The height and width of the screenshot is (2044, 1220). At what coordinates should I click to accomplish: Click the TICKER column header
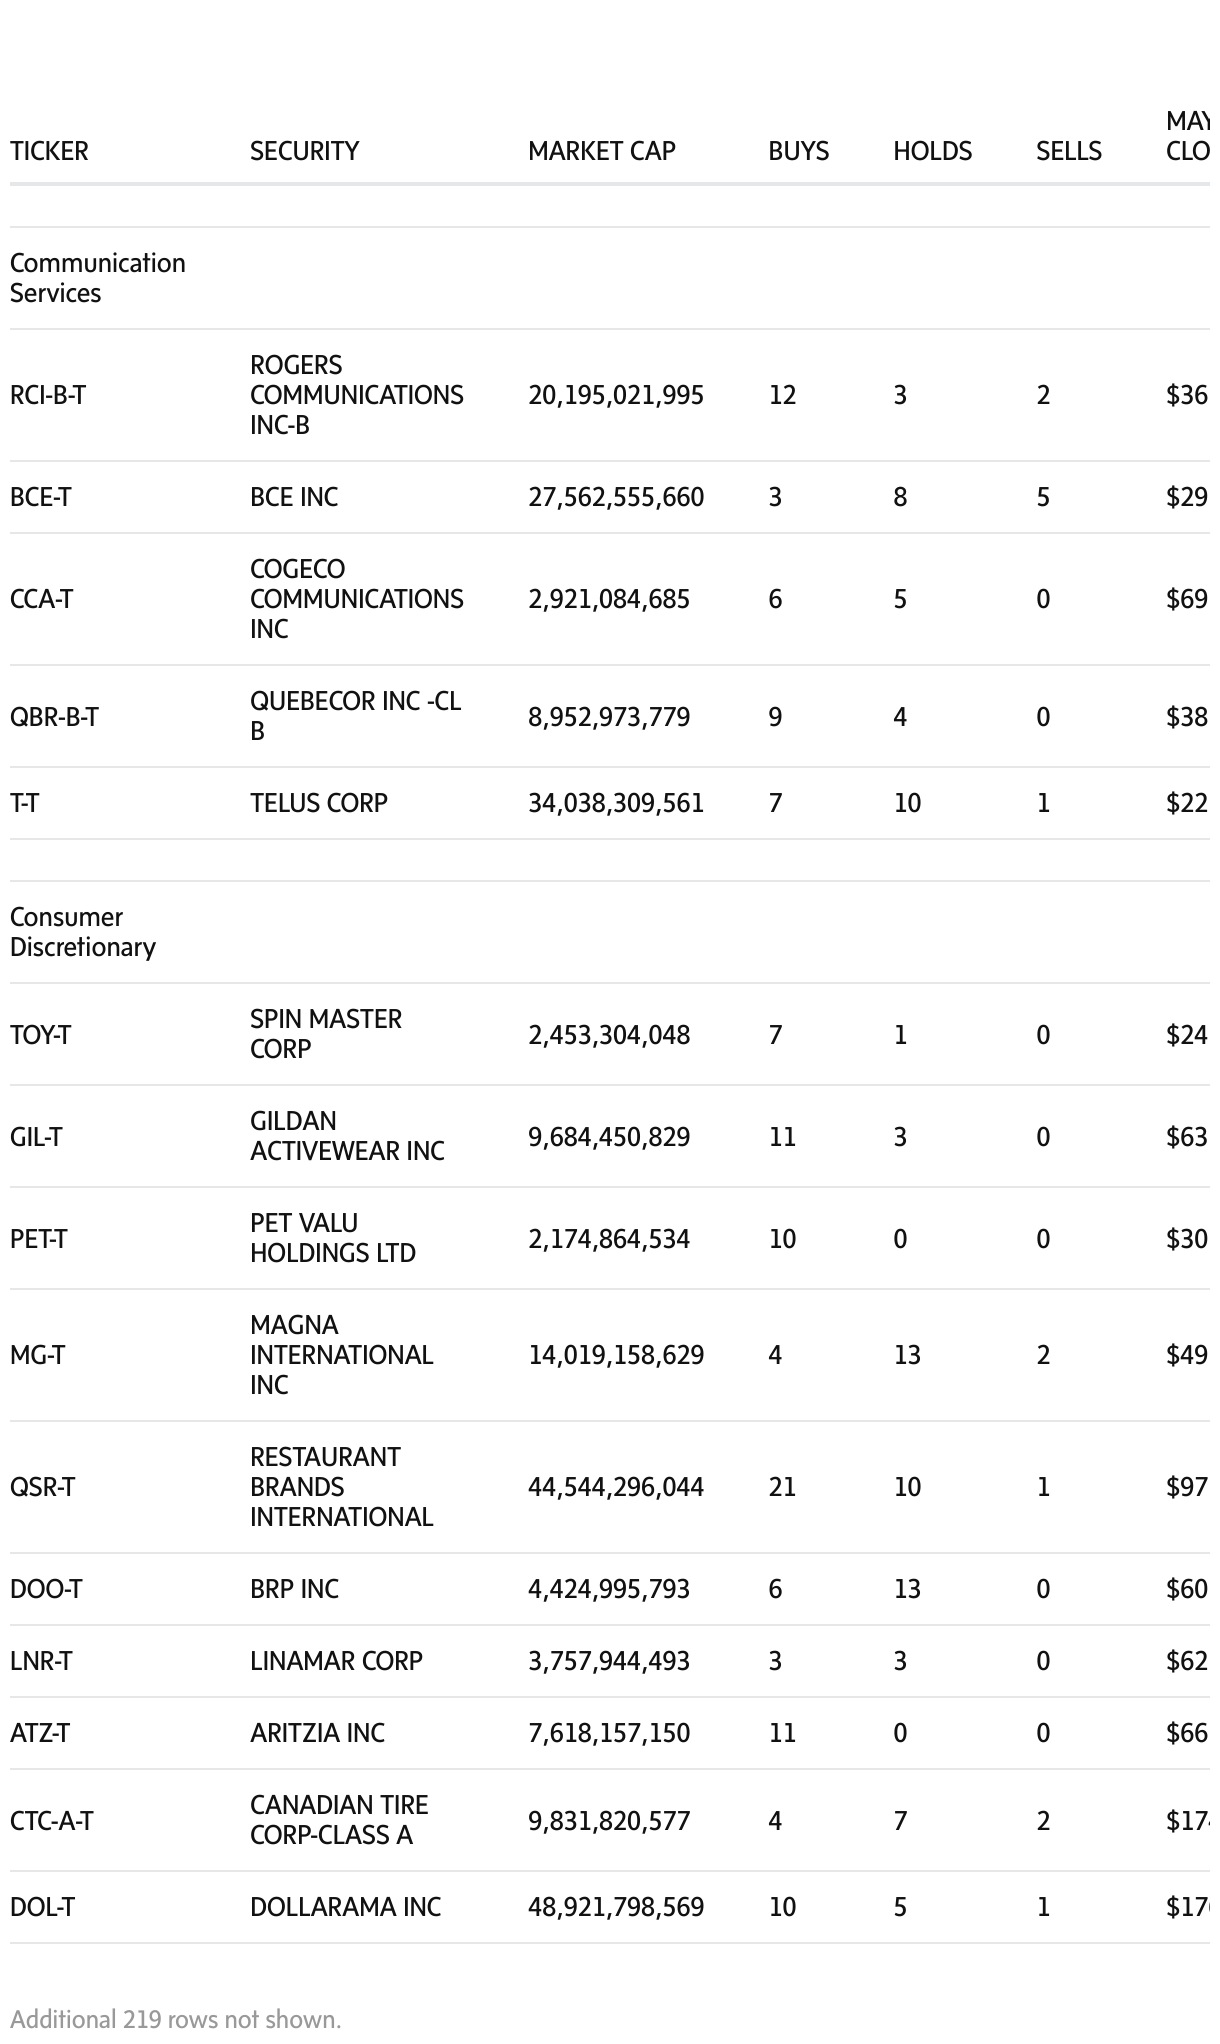point(49,151)
